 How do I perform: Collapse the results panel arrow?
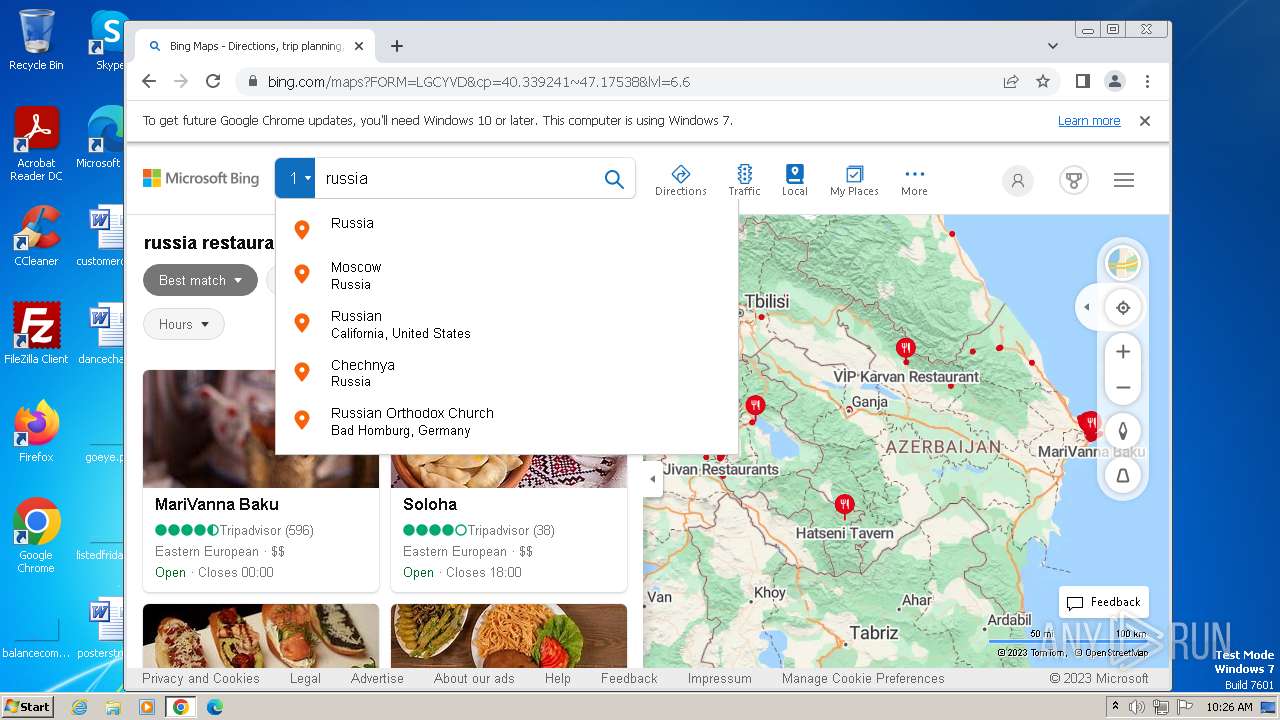(653, 479)
